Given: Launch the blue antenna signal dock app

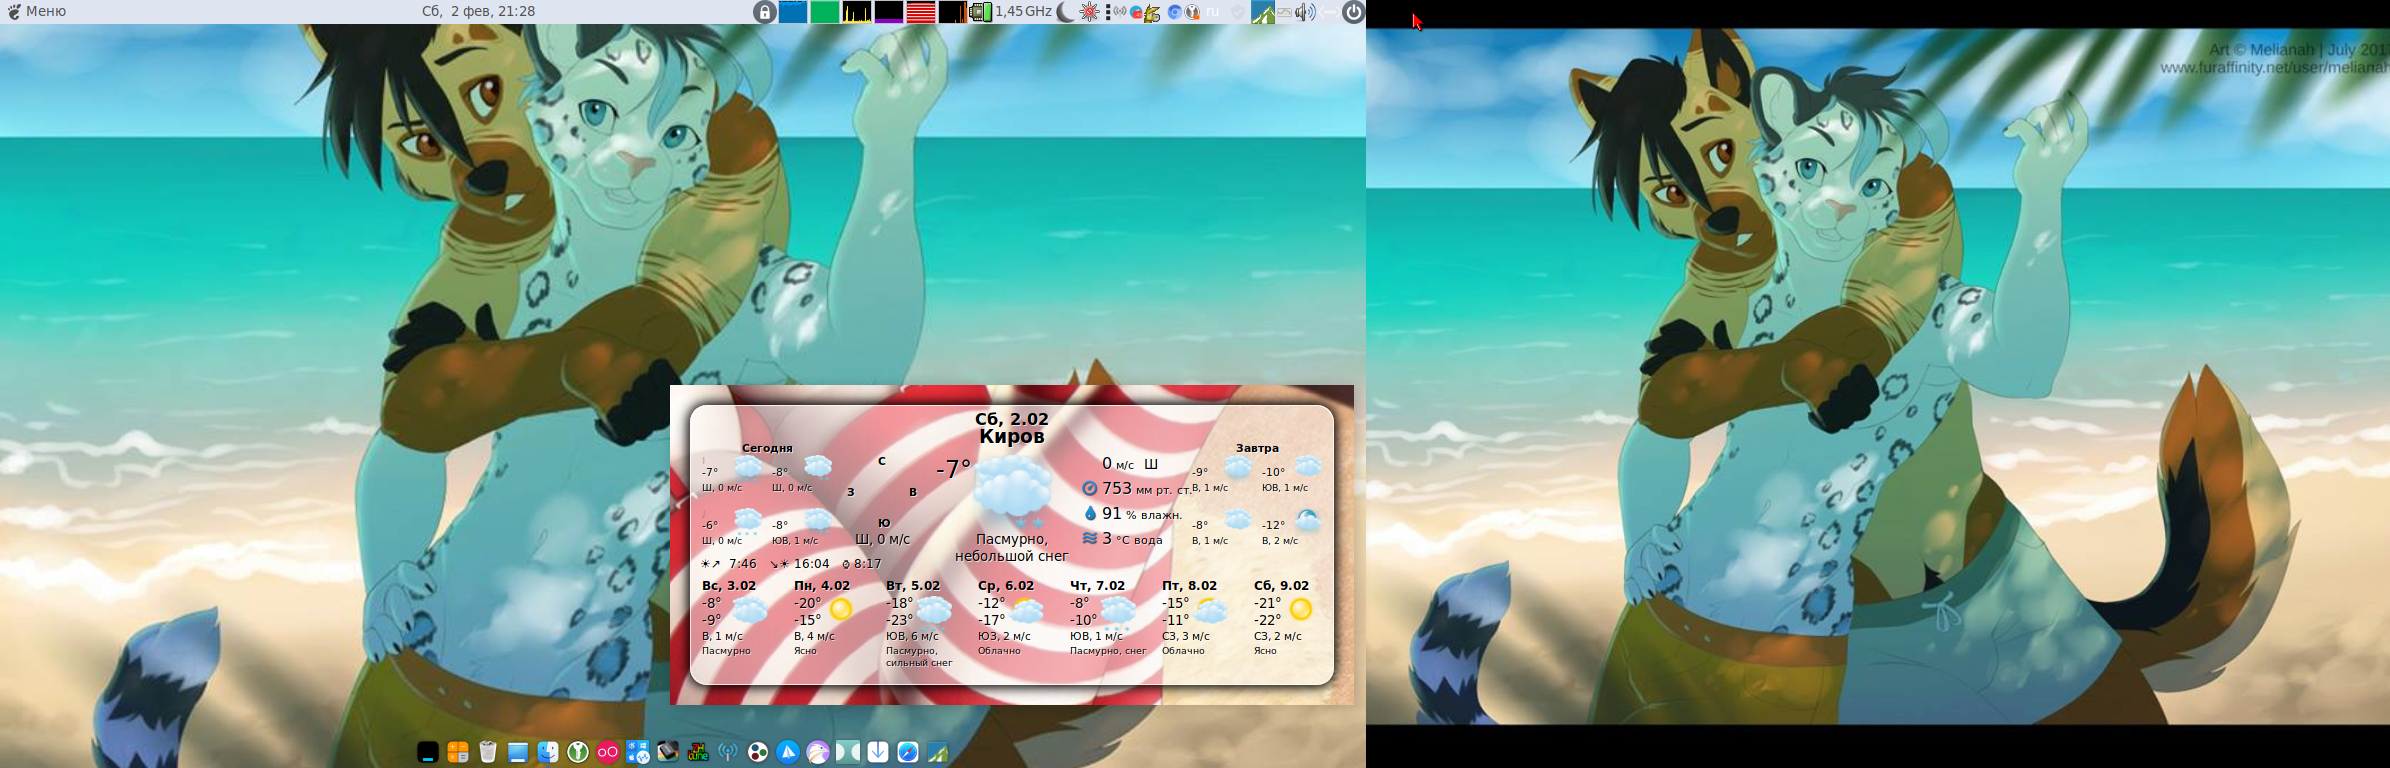Looking at the screenshot, I should click(728, 752).
